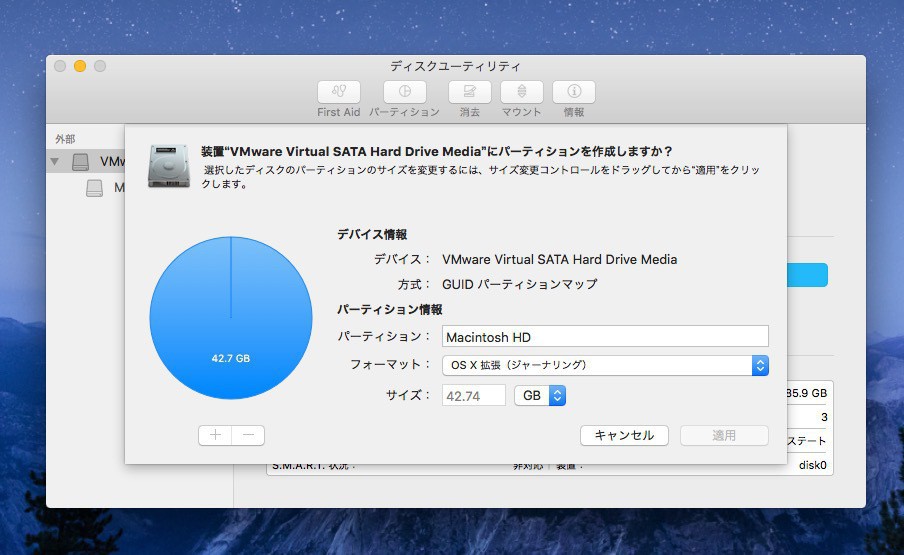
Task: Click the パーティション情報 heading
Action: [390, 309]
